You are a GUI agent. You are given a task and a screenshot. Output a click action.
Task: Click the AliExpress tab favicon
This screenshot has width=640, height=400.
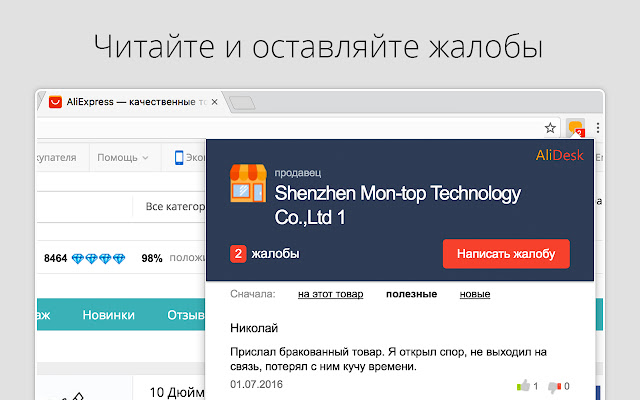click(x=55, y=102)
